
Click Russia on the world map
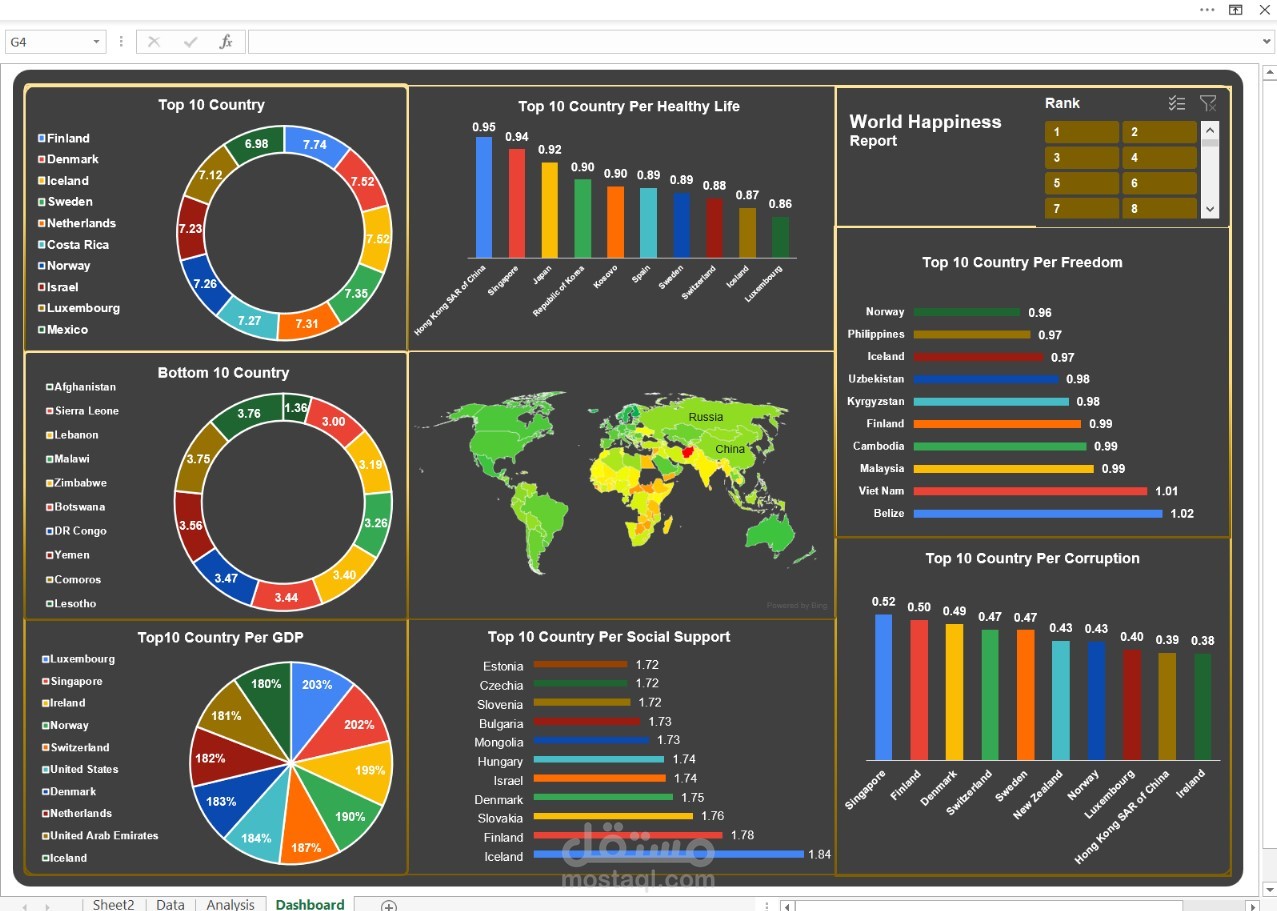706,416
